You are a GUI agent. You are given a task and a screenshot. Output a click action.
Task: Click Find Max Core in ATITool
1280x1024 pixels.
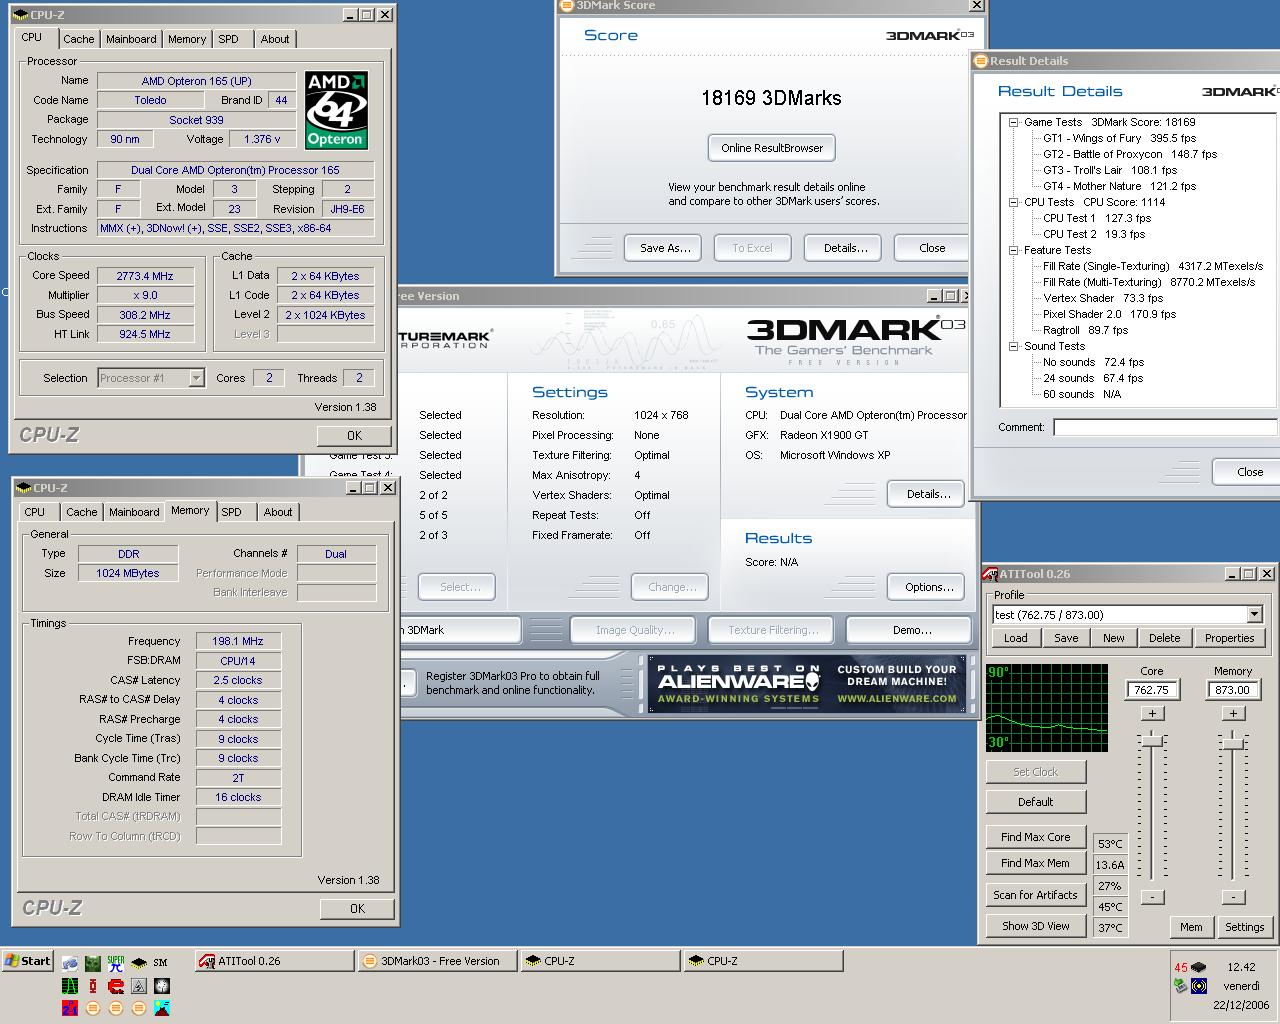1035,837
